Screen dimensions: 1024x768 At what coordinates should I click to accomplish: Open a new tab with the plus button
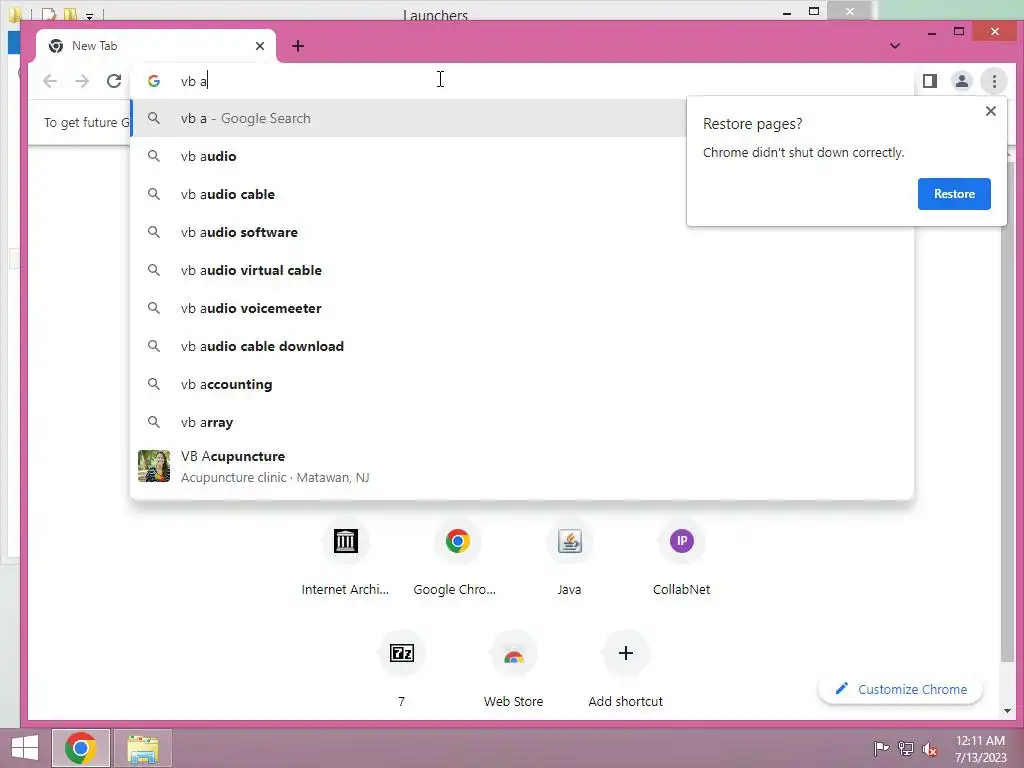pyautogui.click(x=298, y=46)
